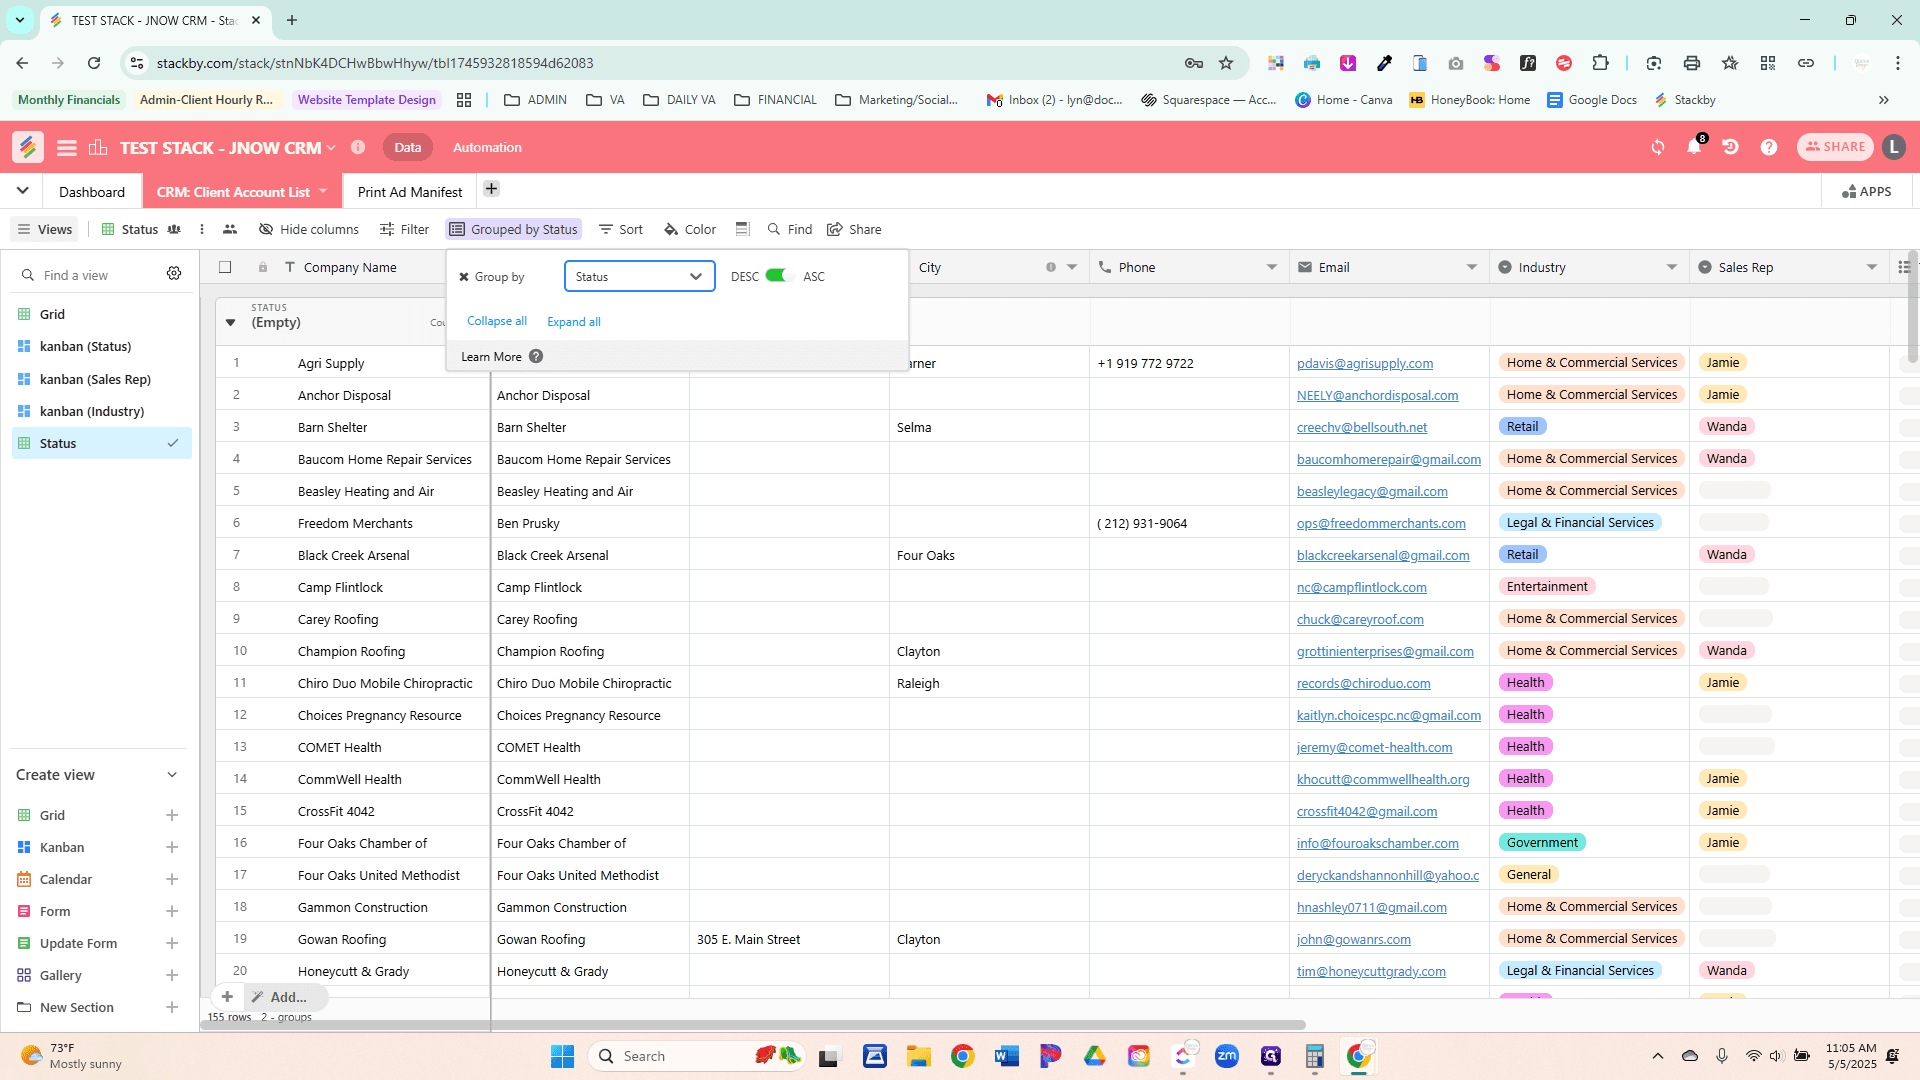Open the City column dropdown arrow
Viewport: 1920px width, 1080px height.
1072,267
